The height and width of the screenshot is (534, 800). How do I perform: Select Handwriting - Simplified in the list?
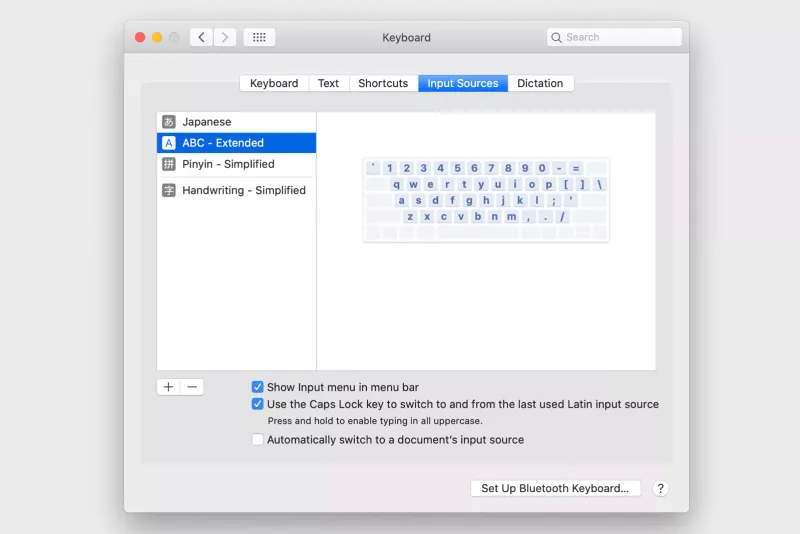pos(237,190)
